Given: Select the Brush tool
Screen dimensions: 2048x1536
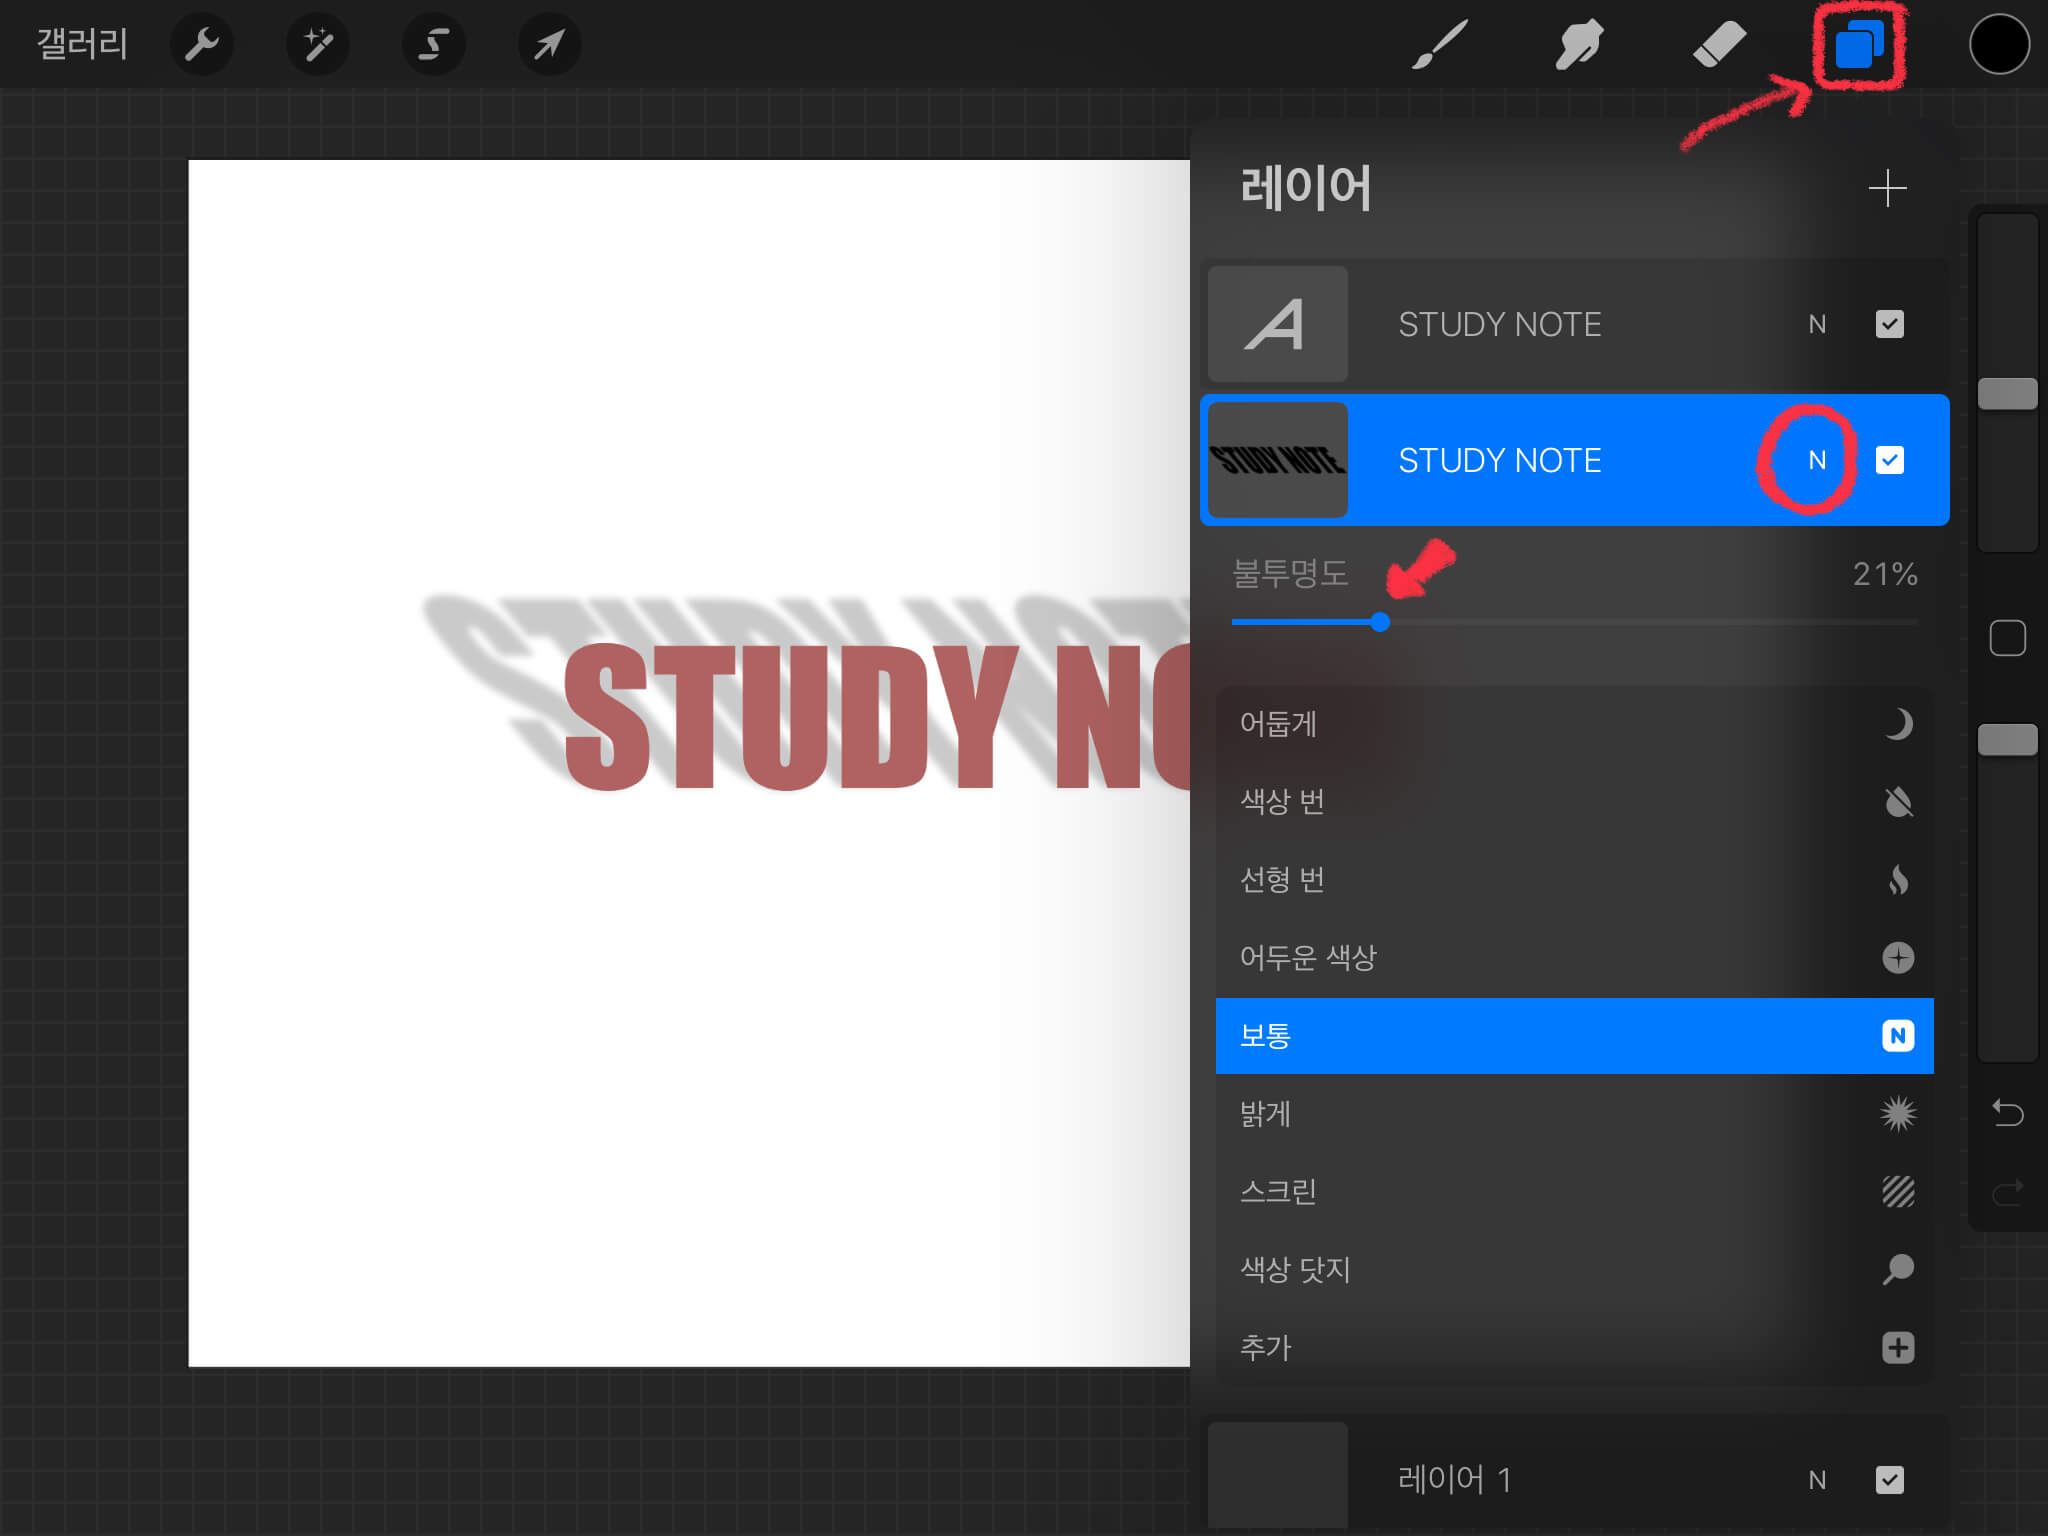Looking at the screenshot, I should [1439, 44].
